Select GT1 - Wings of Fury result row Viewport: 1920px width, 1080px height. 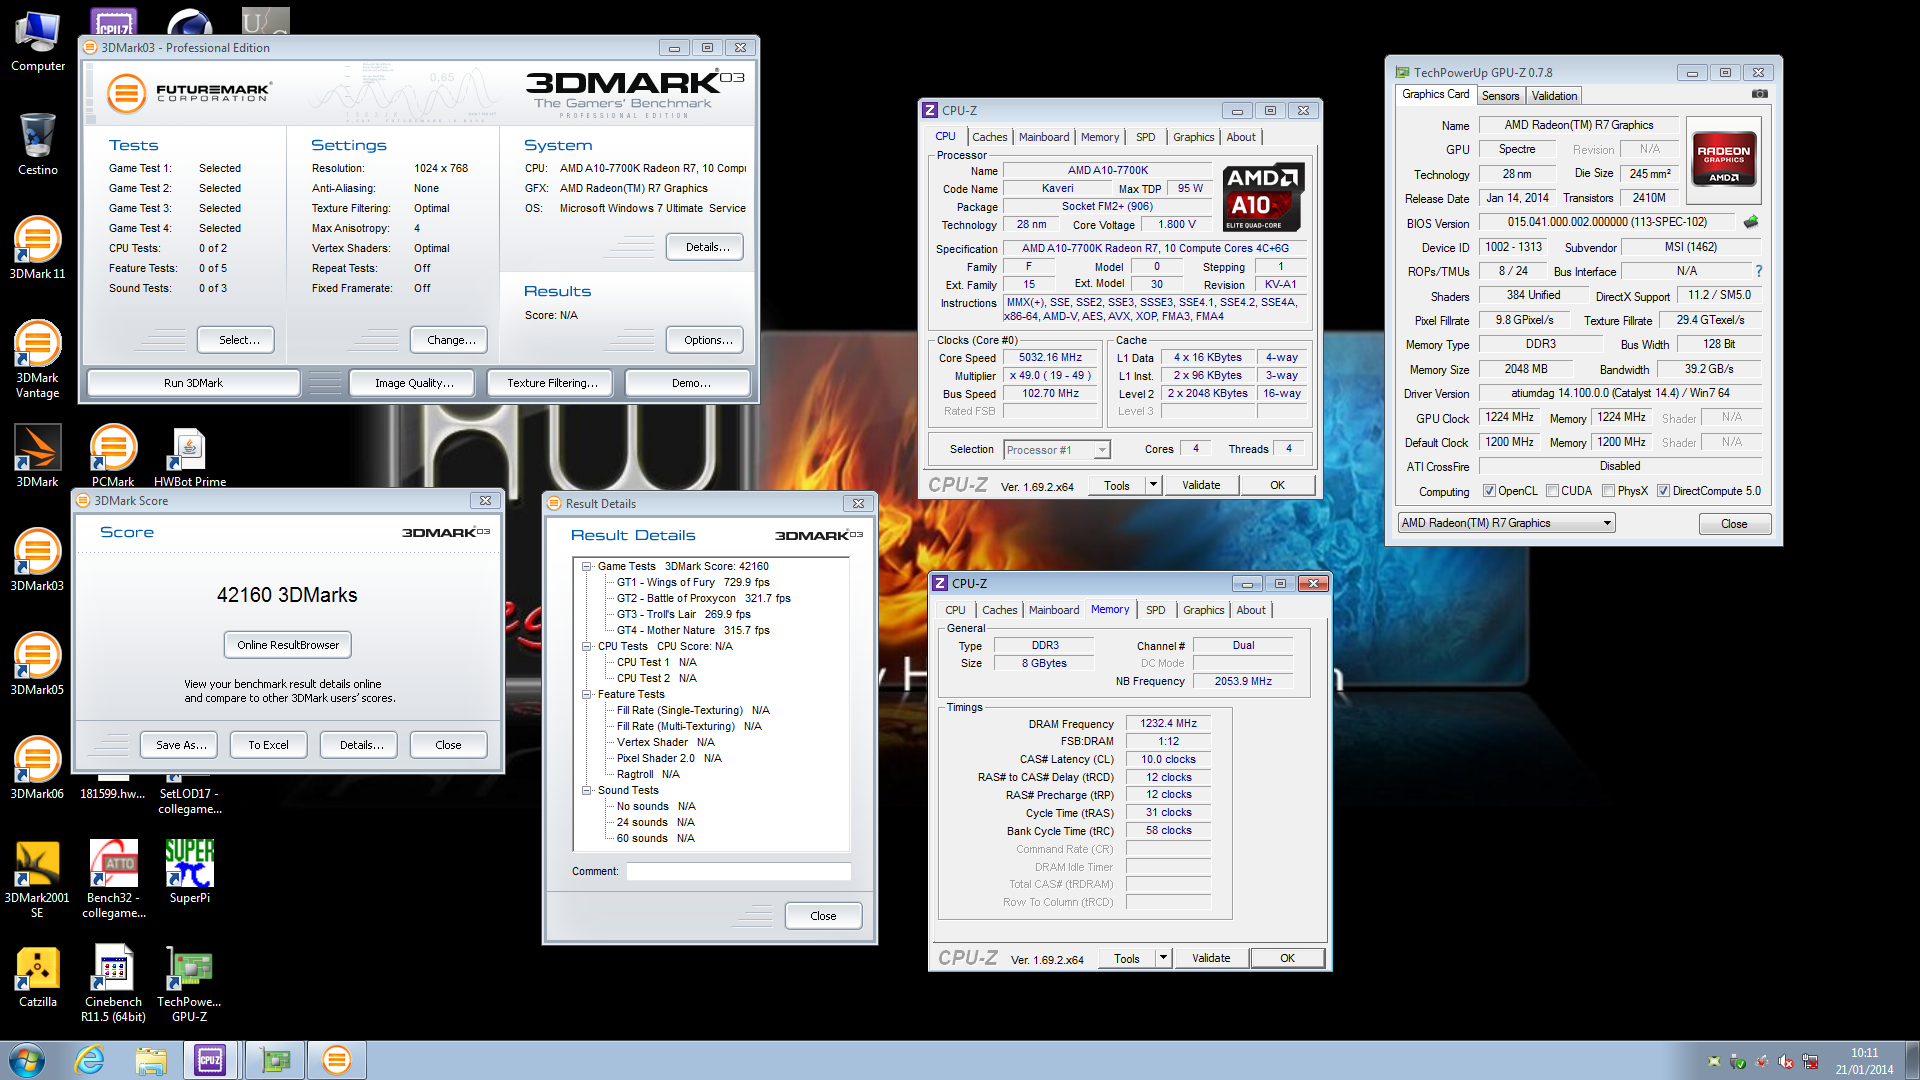coord(693,582)
